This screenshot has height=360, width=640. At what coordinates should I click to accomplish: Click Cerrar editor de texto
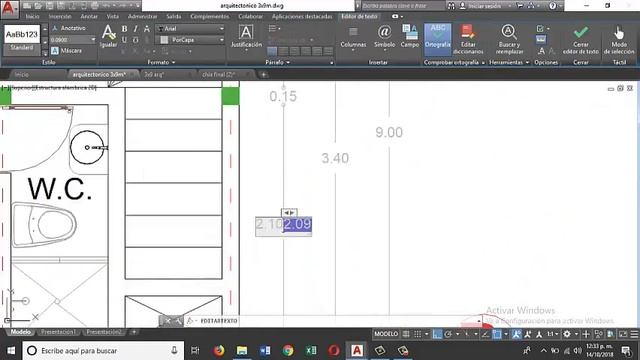click(580, 40)
